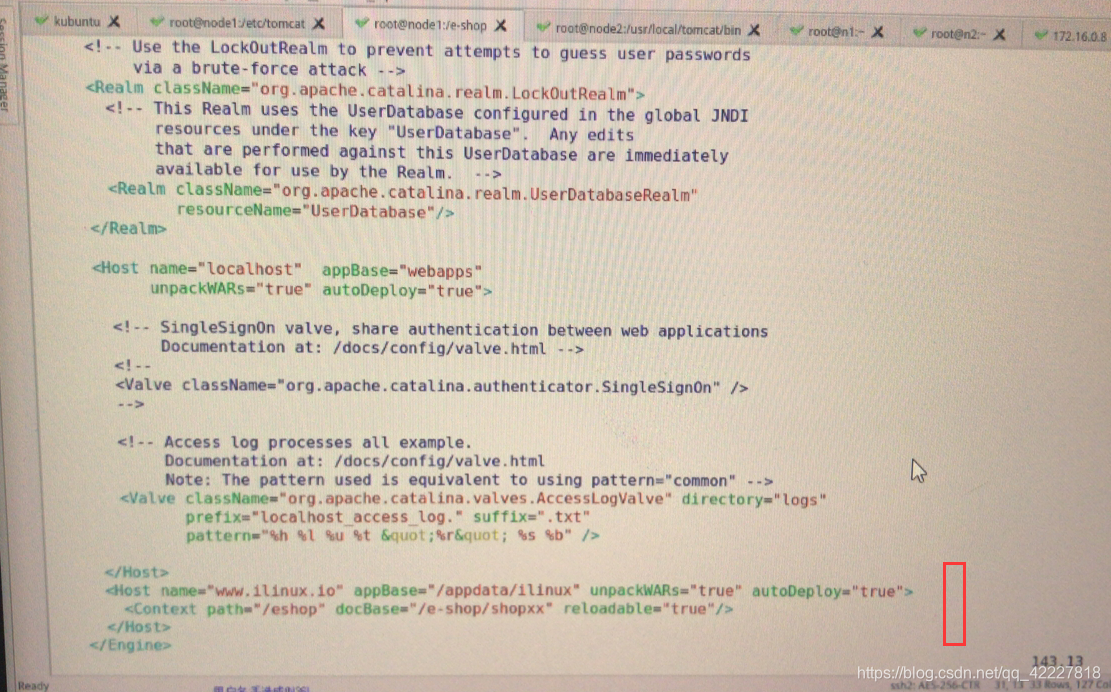Close the root@node1:/e-shop tab

[x=500, y=25]
